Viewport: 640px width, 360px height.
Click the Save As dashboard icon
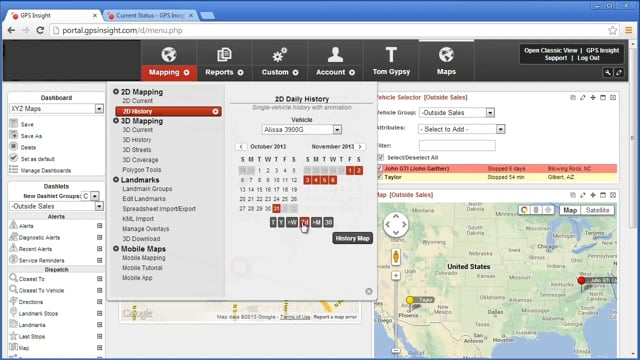coord(13,135)
